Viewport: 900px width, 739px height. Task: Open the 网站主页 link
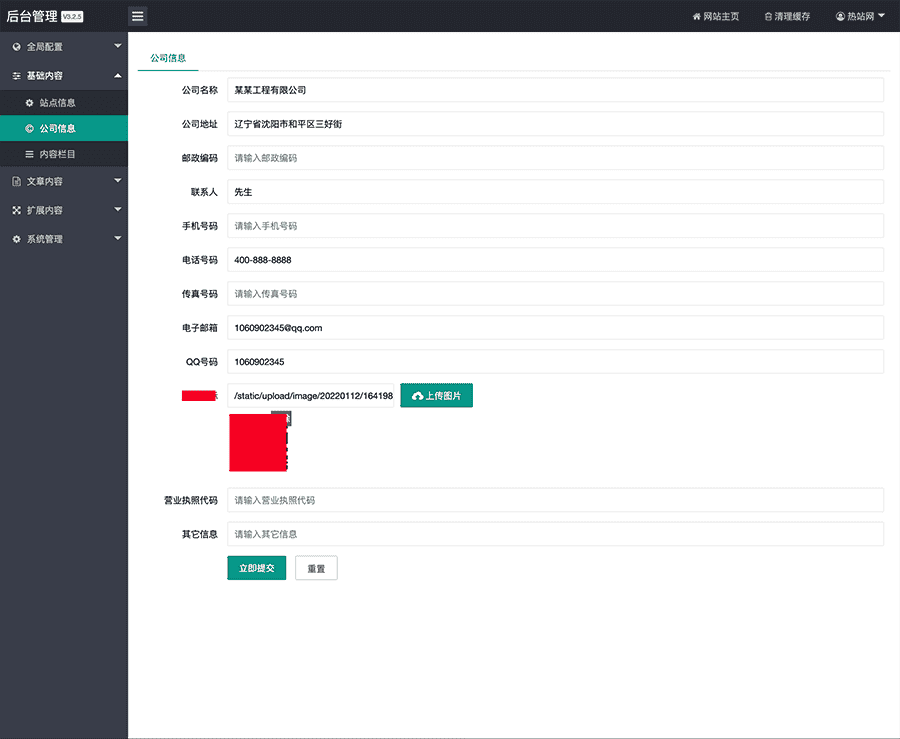pos(716,17)
